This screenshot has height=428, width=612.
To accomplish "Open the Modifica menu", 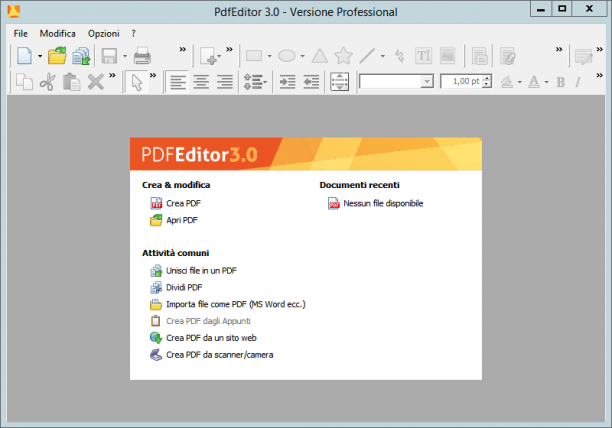I will tap(57, 34).
